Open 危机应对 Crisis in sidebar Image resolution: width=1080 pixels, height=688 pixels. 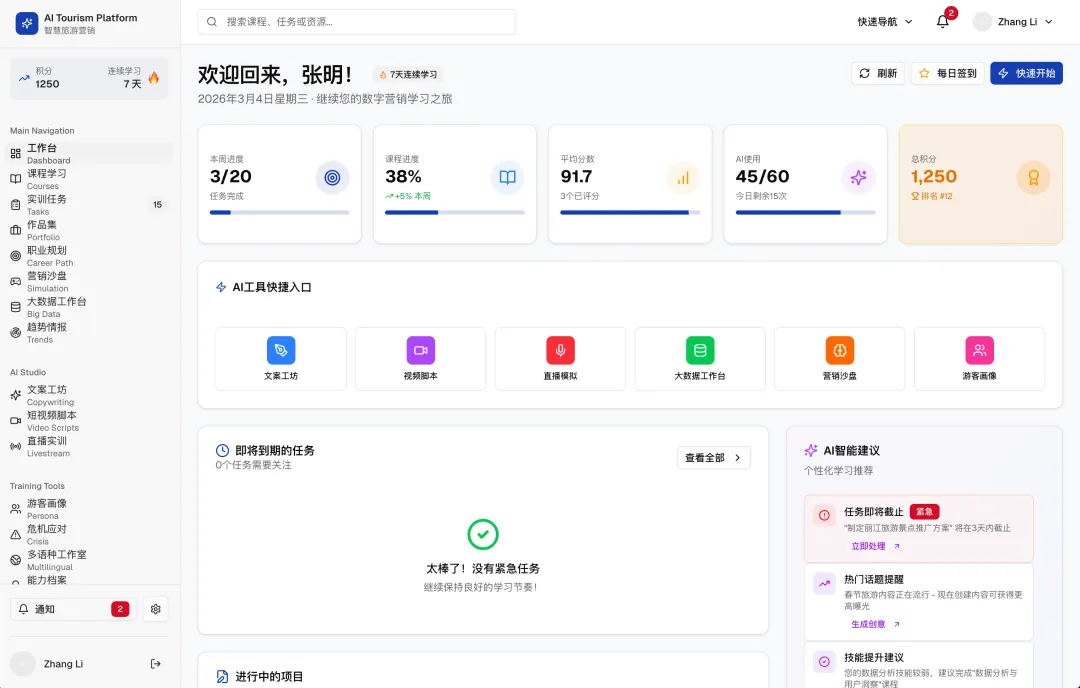90,534
